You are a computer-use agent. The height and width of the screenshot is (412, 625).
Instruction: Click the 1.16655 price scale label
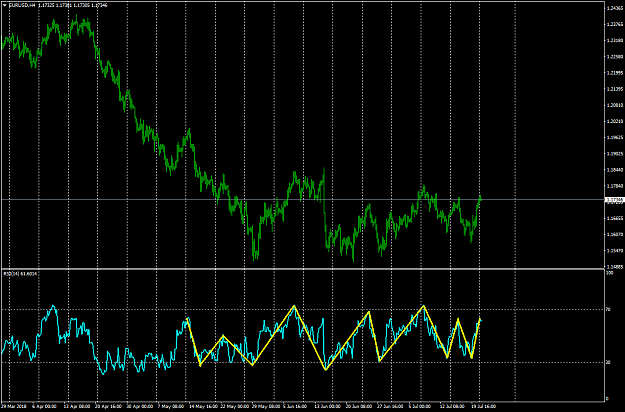point(614,218)
